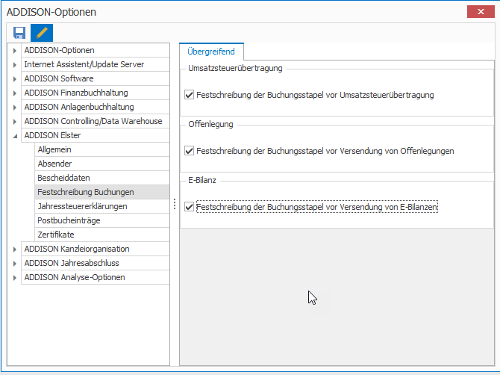Click the E-Bilanz group heading

pyautogui.click(x=202, y=180)
